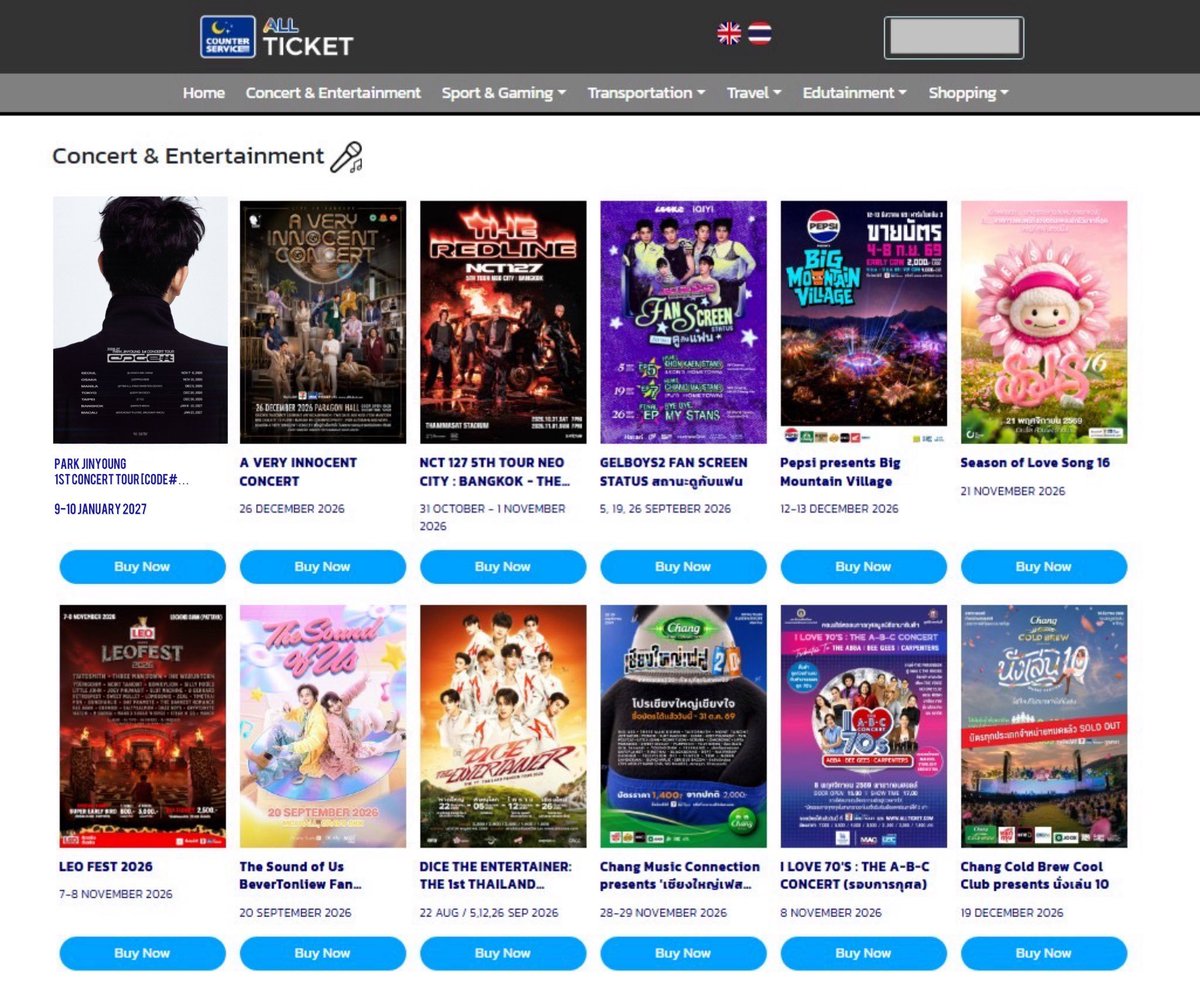
Task: Open the Park Jinyoung concert poster
Action: point(140,320)
